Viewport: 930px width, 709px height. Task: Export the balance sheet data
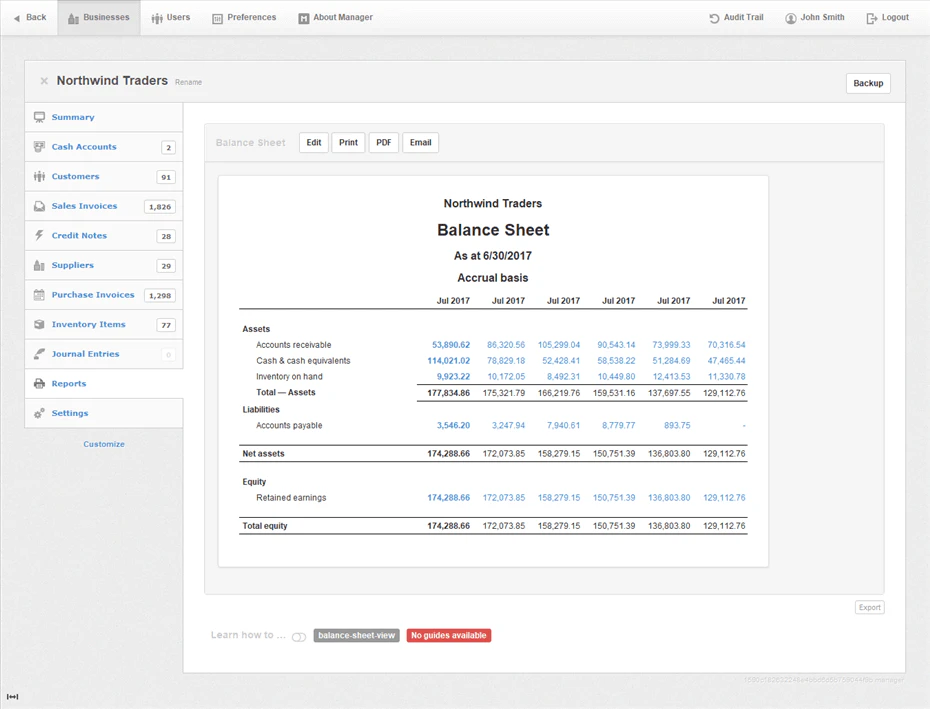click(869, 607)
